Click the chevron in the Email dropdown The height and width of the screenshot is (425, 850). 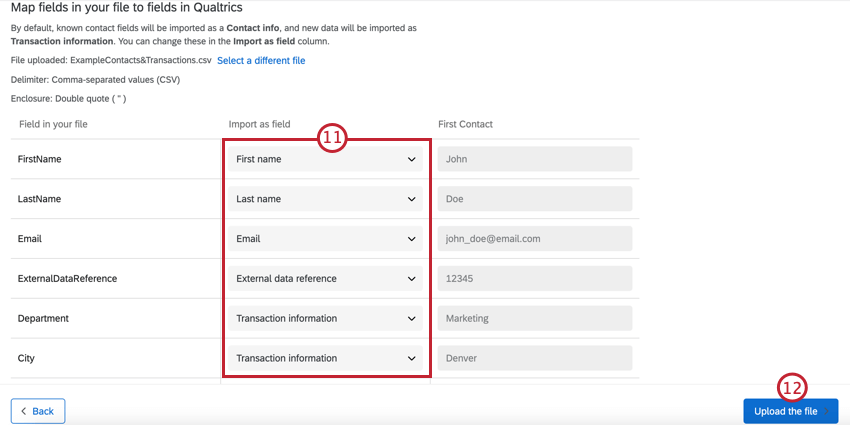coord(411,239)
